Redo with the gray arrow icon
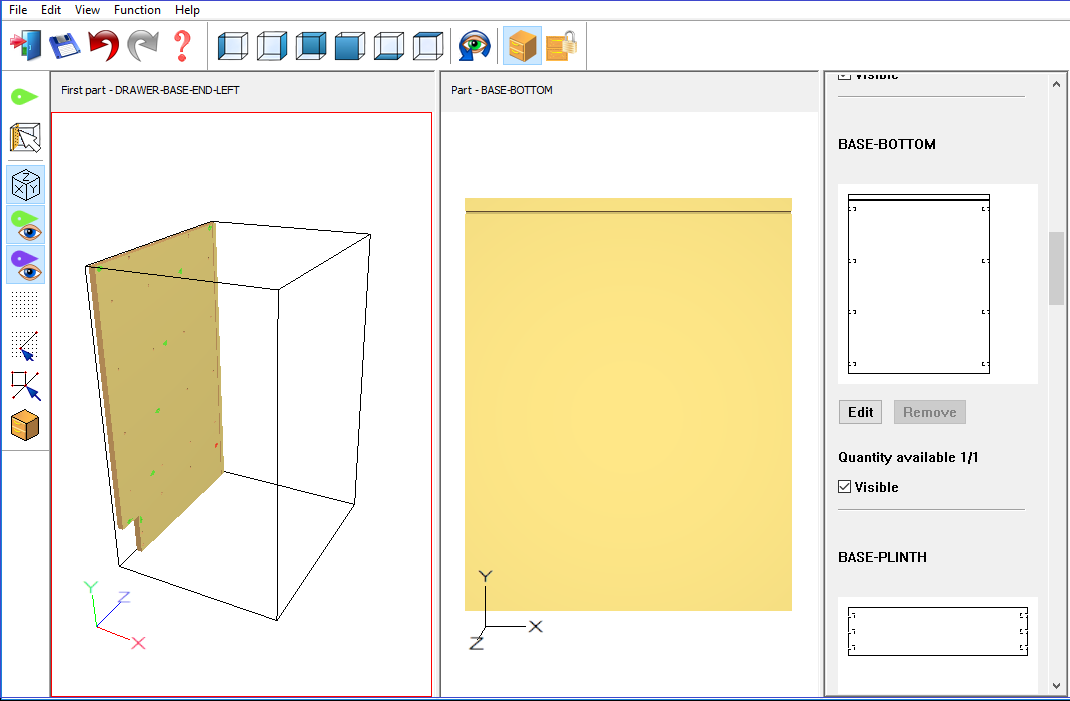 [143, 45]
